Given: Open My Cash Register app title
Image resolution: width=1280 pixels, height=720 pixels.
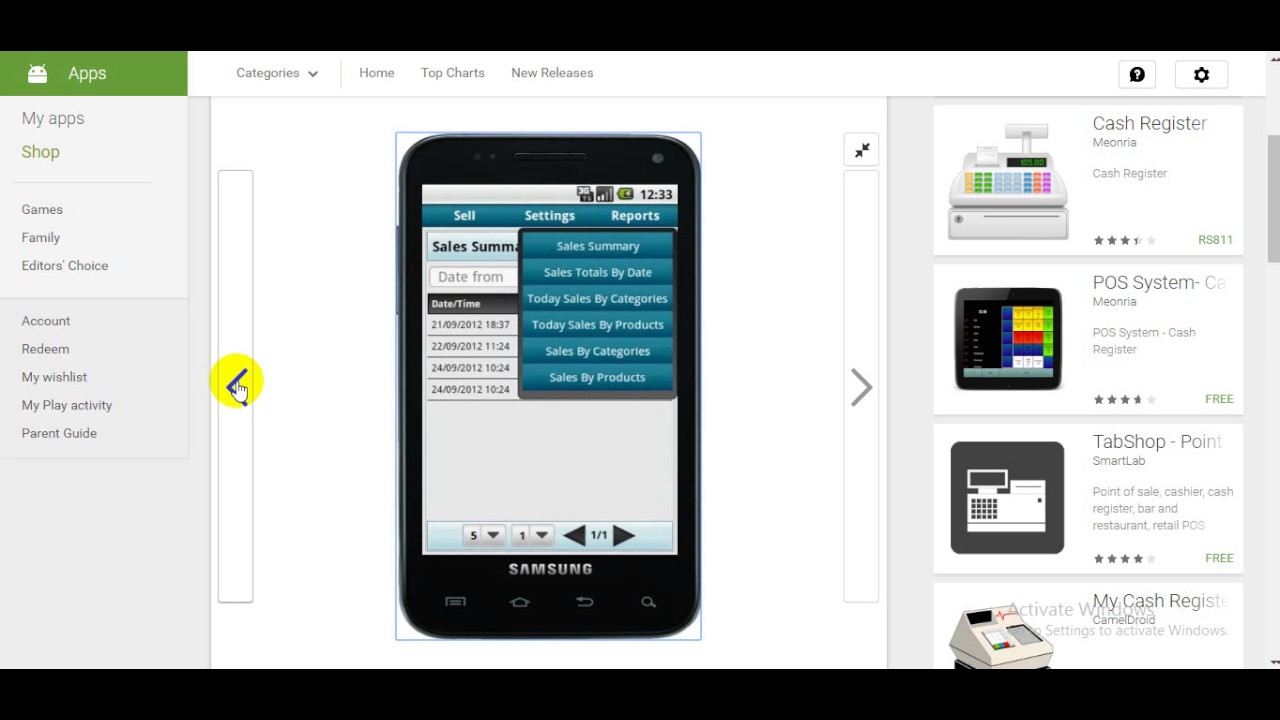Looking at the screenshot, I should [1160, 601].
